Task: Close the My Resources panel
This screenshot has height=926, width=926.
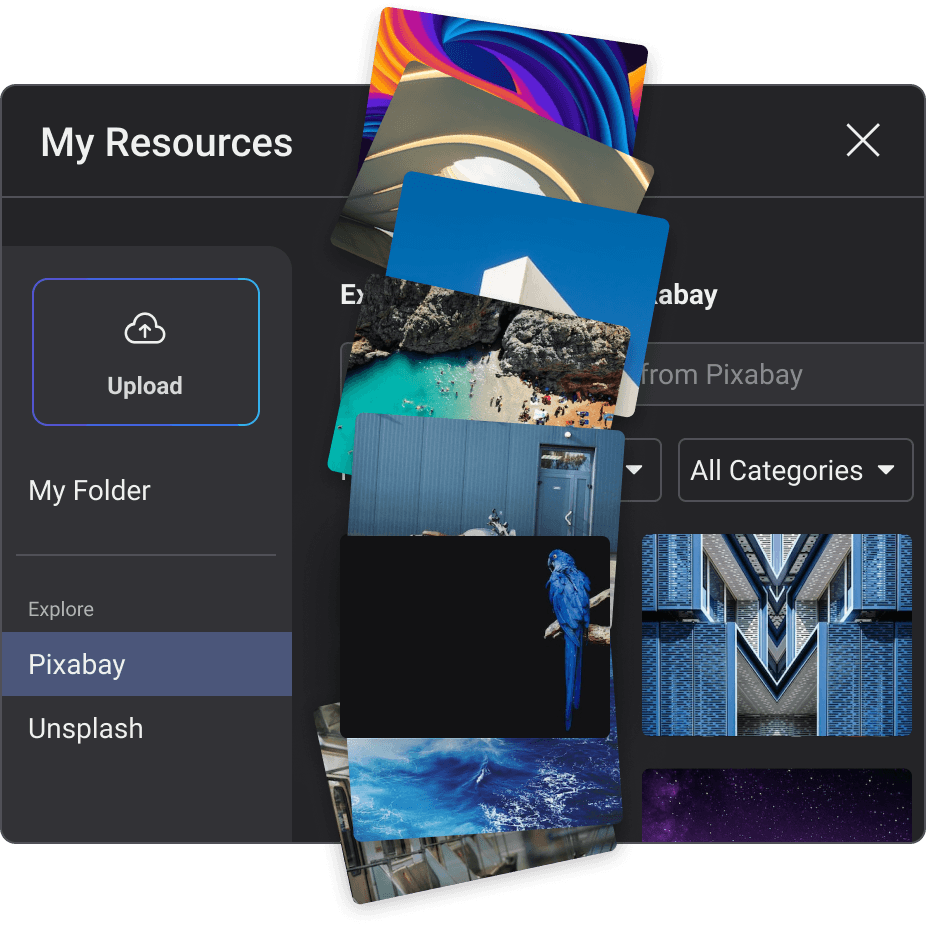Action: pos(862,141)
